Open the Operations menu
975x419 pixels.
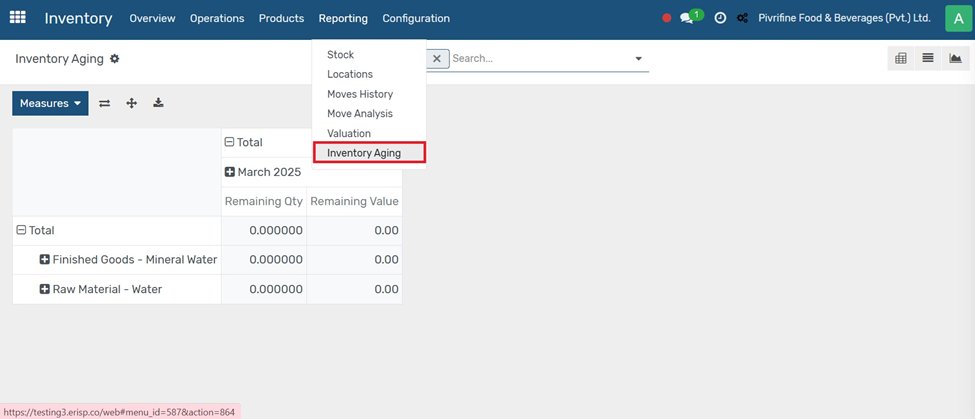point(217,19)
